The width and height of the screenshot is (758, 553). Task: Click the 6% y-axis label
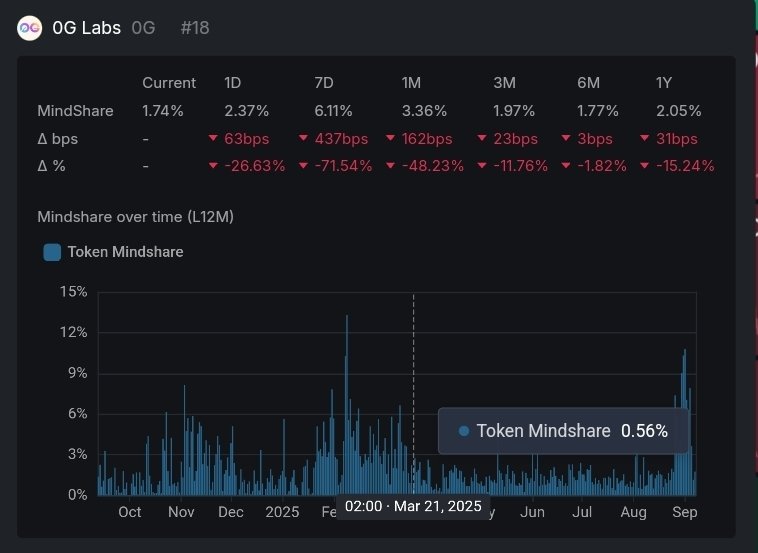click(77, 414)
